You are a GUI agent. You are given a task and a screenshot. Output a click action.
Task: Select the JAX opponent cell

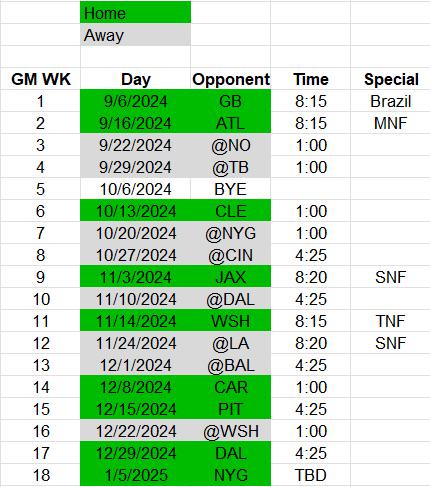coord(231,277)
